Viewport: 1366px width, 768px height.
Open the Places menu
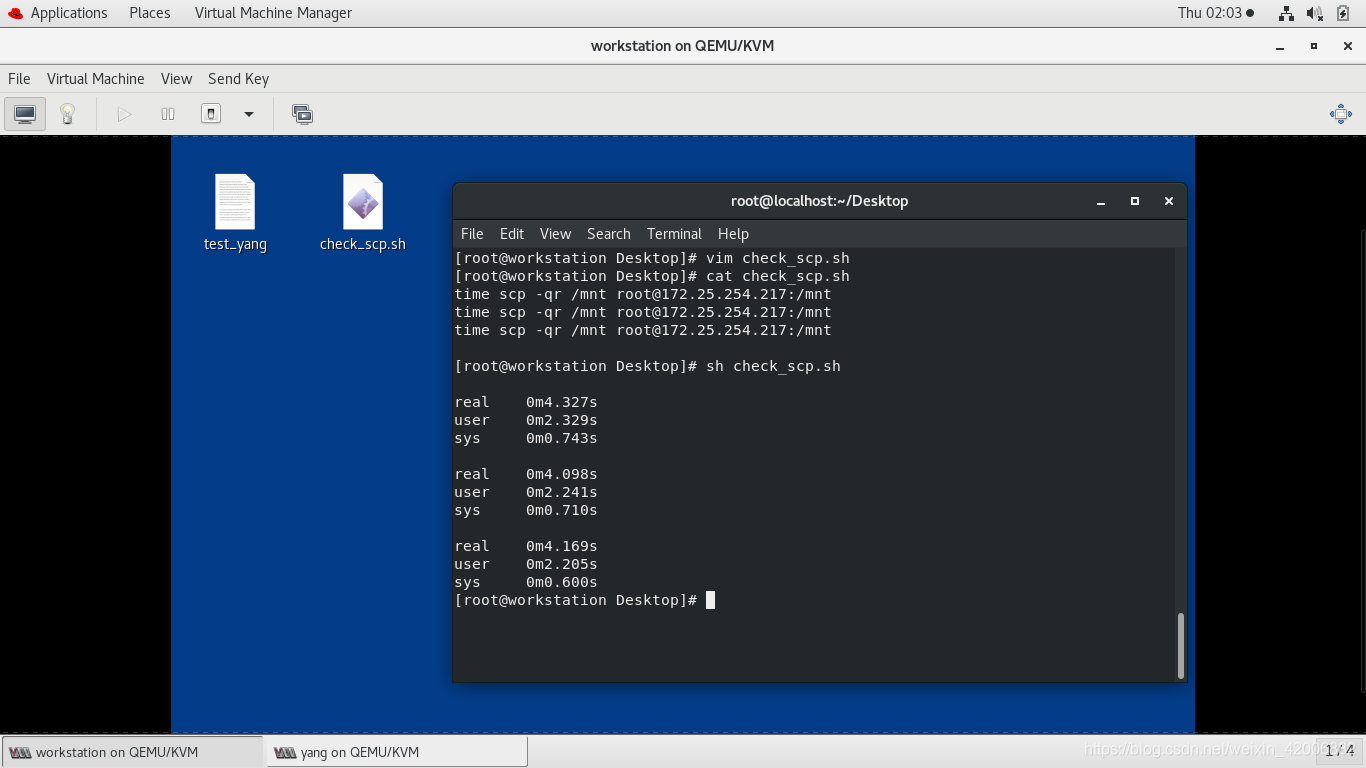(x=150, y=13)
